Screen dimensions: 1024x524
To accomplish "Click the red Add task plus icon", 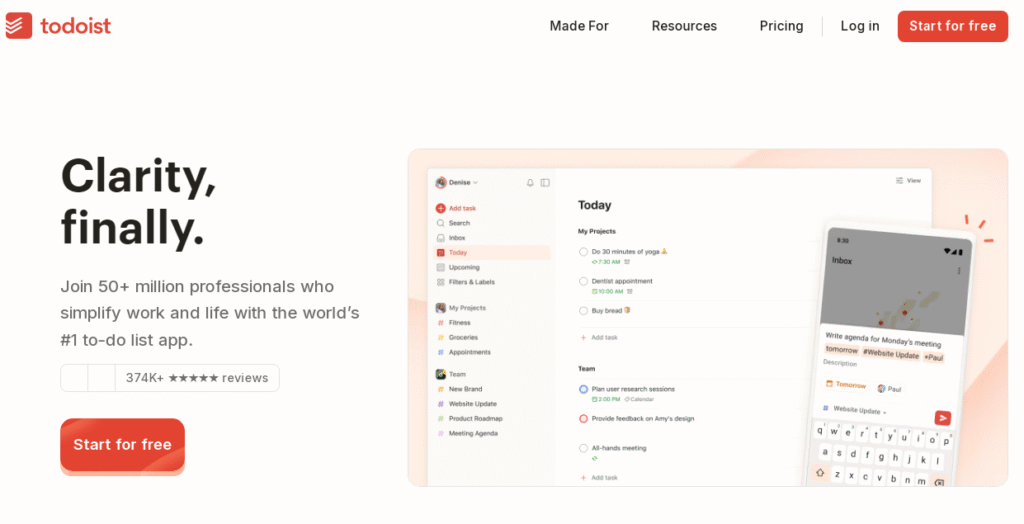I will tap(440, 208).
